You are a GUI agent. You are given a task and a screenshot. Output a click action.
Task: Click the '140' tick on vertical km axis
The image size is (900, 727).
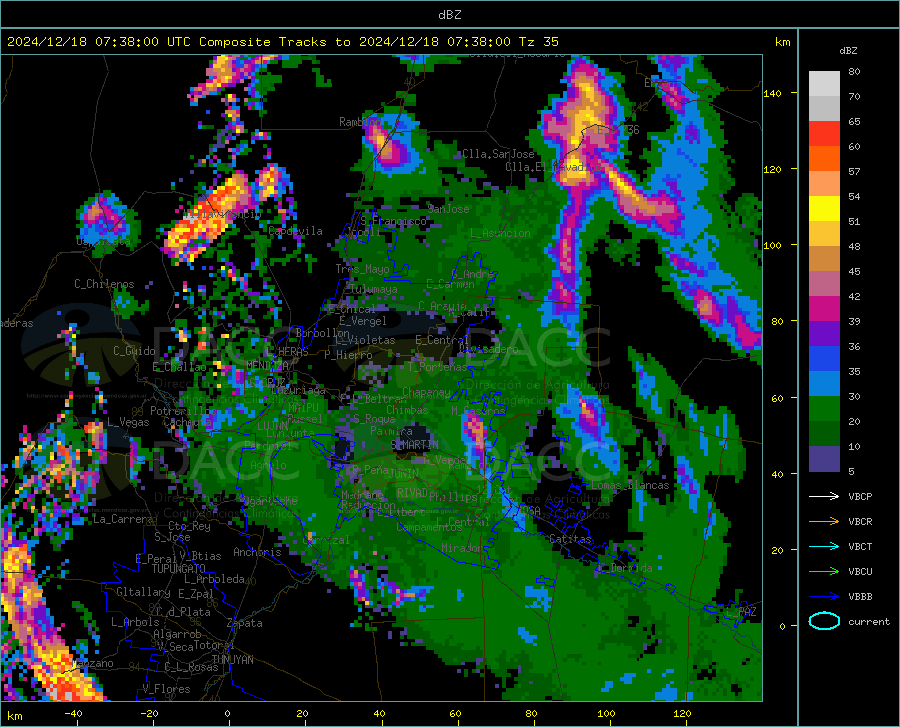tap(773, 93)
